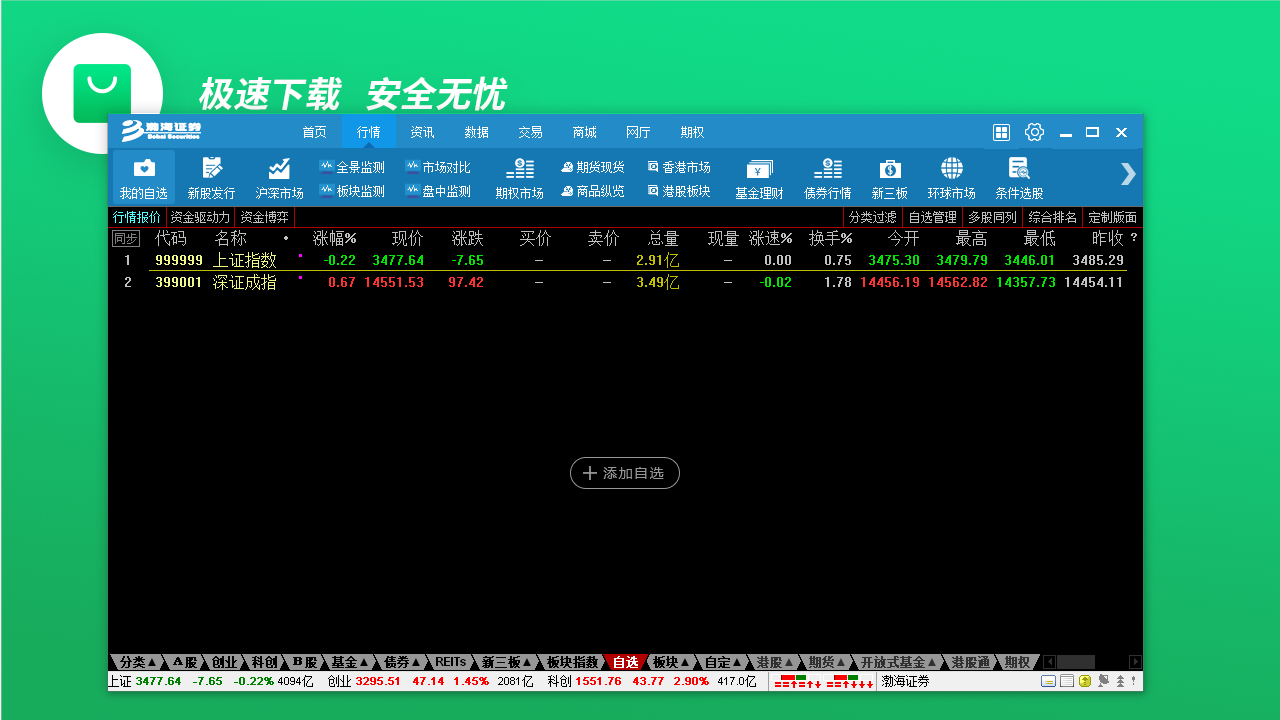Open 我的自选 (My Watchlist) toolbar icon
1280x720 pixels.
coord(142,176)
